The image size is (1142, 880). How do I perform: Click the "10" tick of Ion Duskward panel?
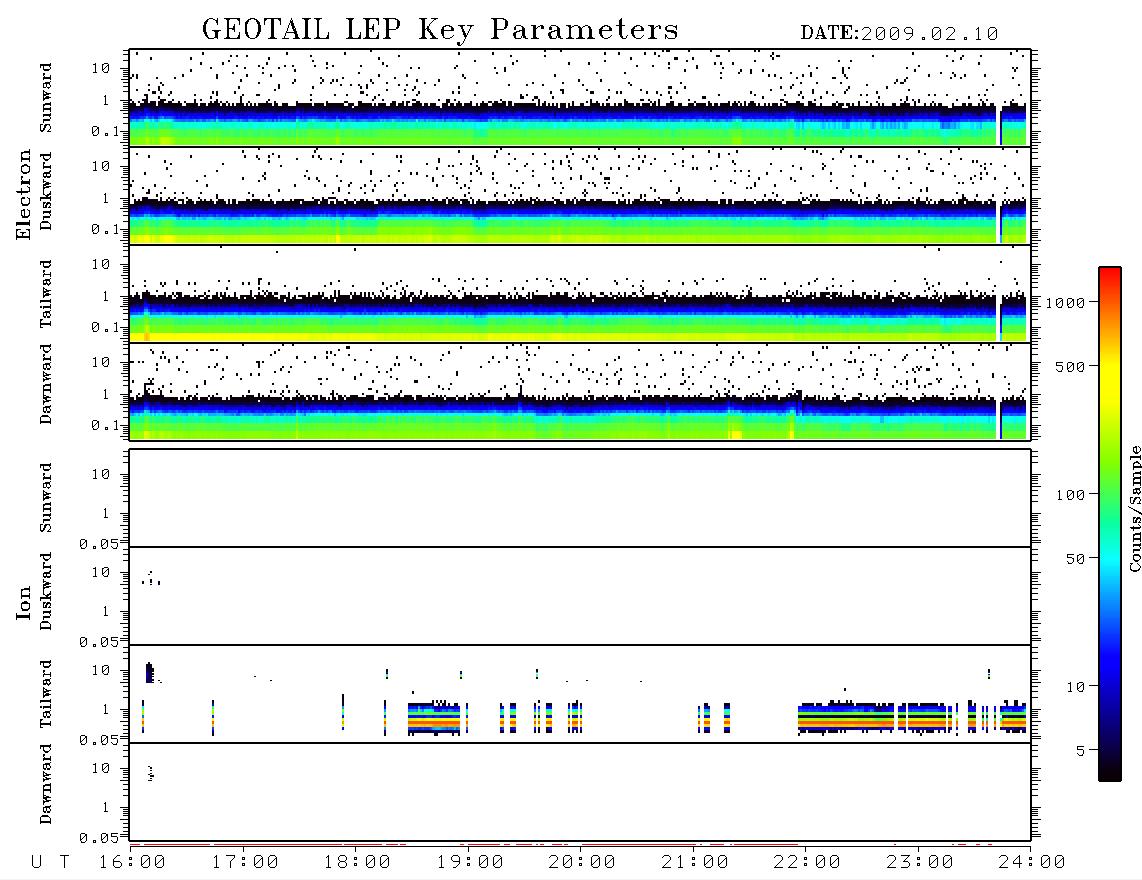pos(101,573)
